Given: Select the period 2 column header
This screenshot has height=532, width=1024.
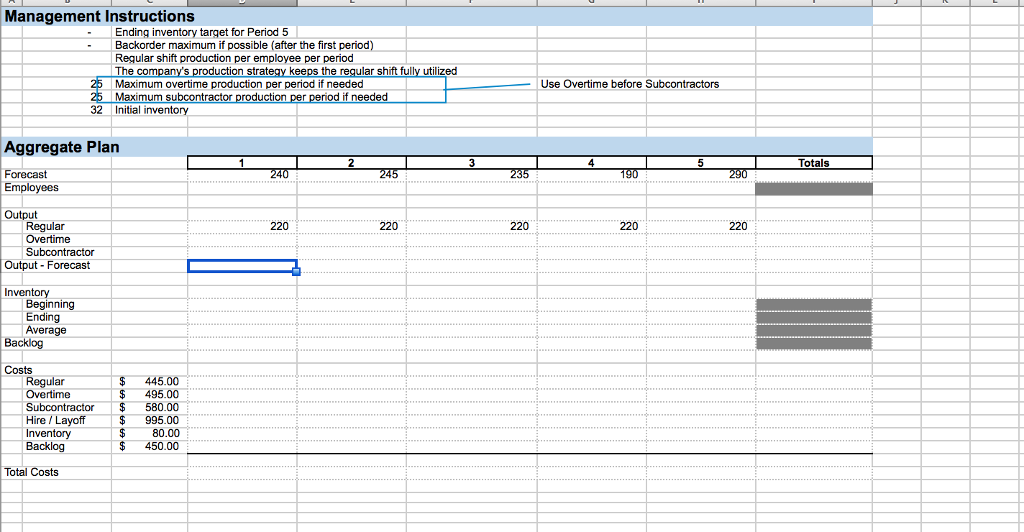Looking at the screenshot, I should tap(351, 163).
